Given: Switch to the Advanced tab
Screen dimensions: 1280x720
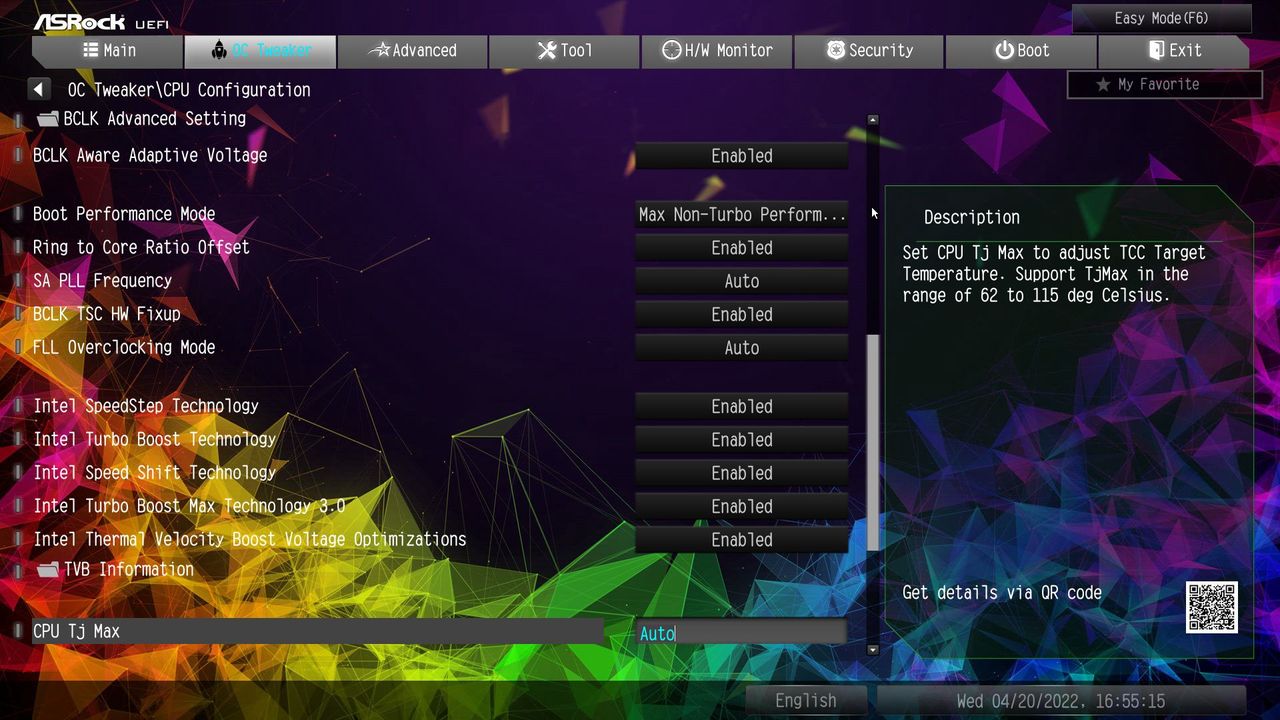Looking at the screenshot, I should 413,51.
